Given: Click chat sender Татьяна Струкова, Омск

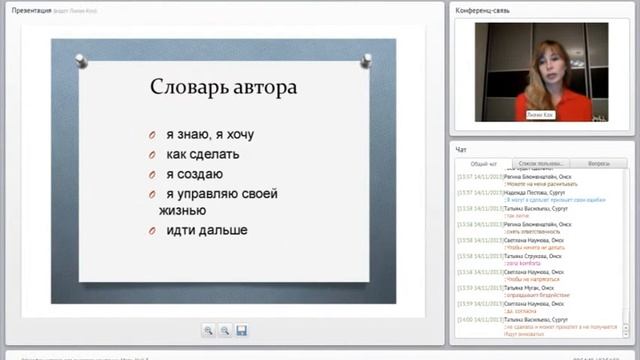Looking at the screenshot, I should tap(533, 256).
